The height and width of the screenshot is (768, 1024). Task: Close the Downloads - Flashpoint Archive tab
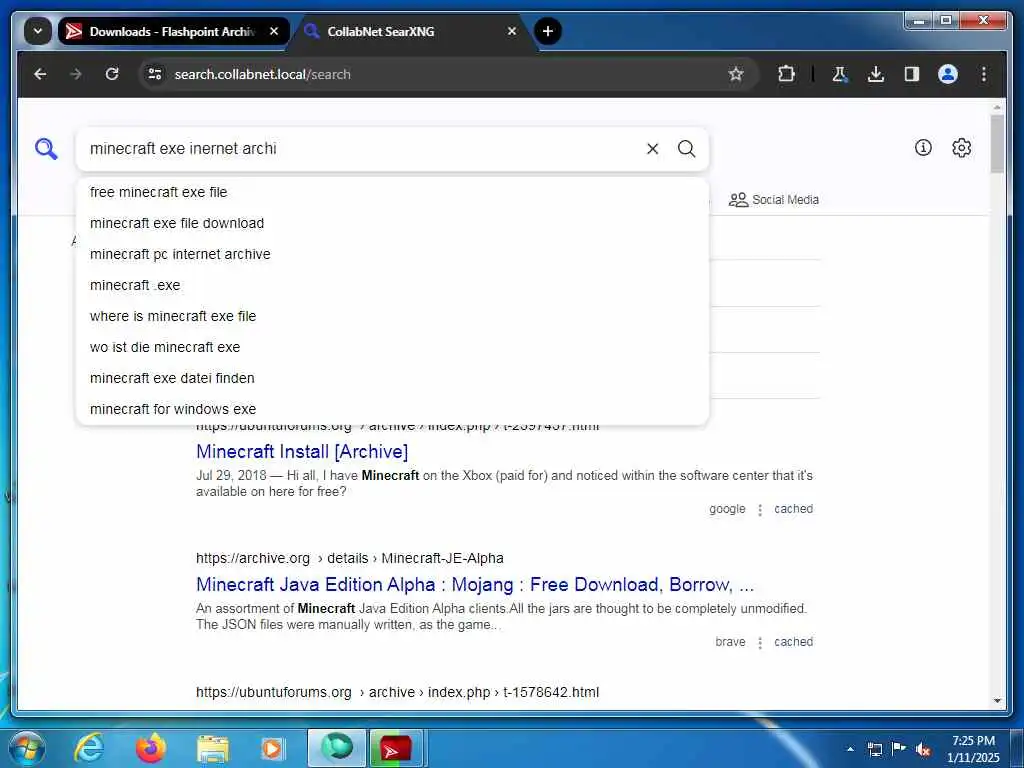[274, 31]
